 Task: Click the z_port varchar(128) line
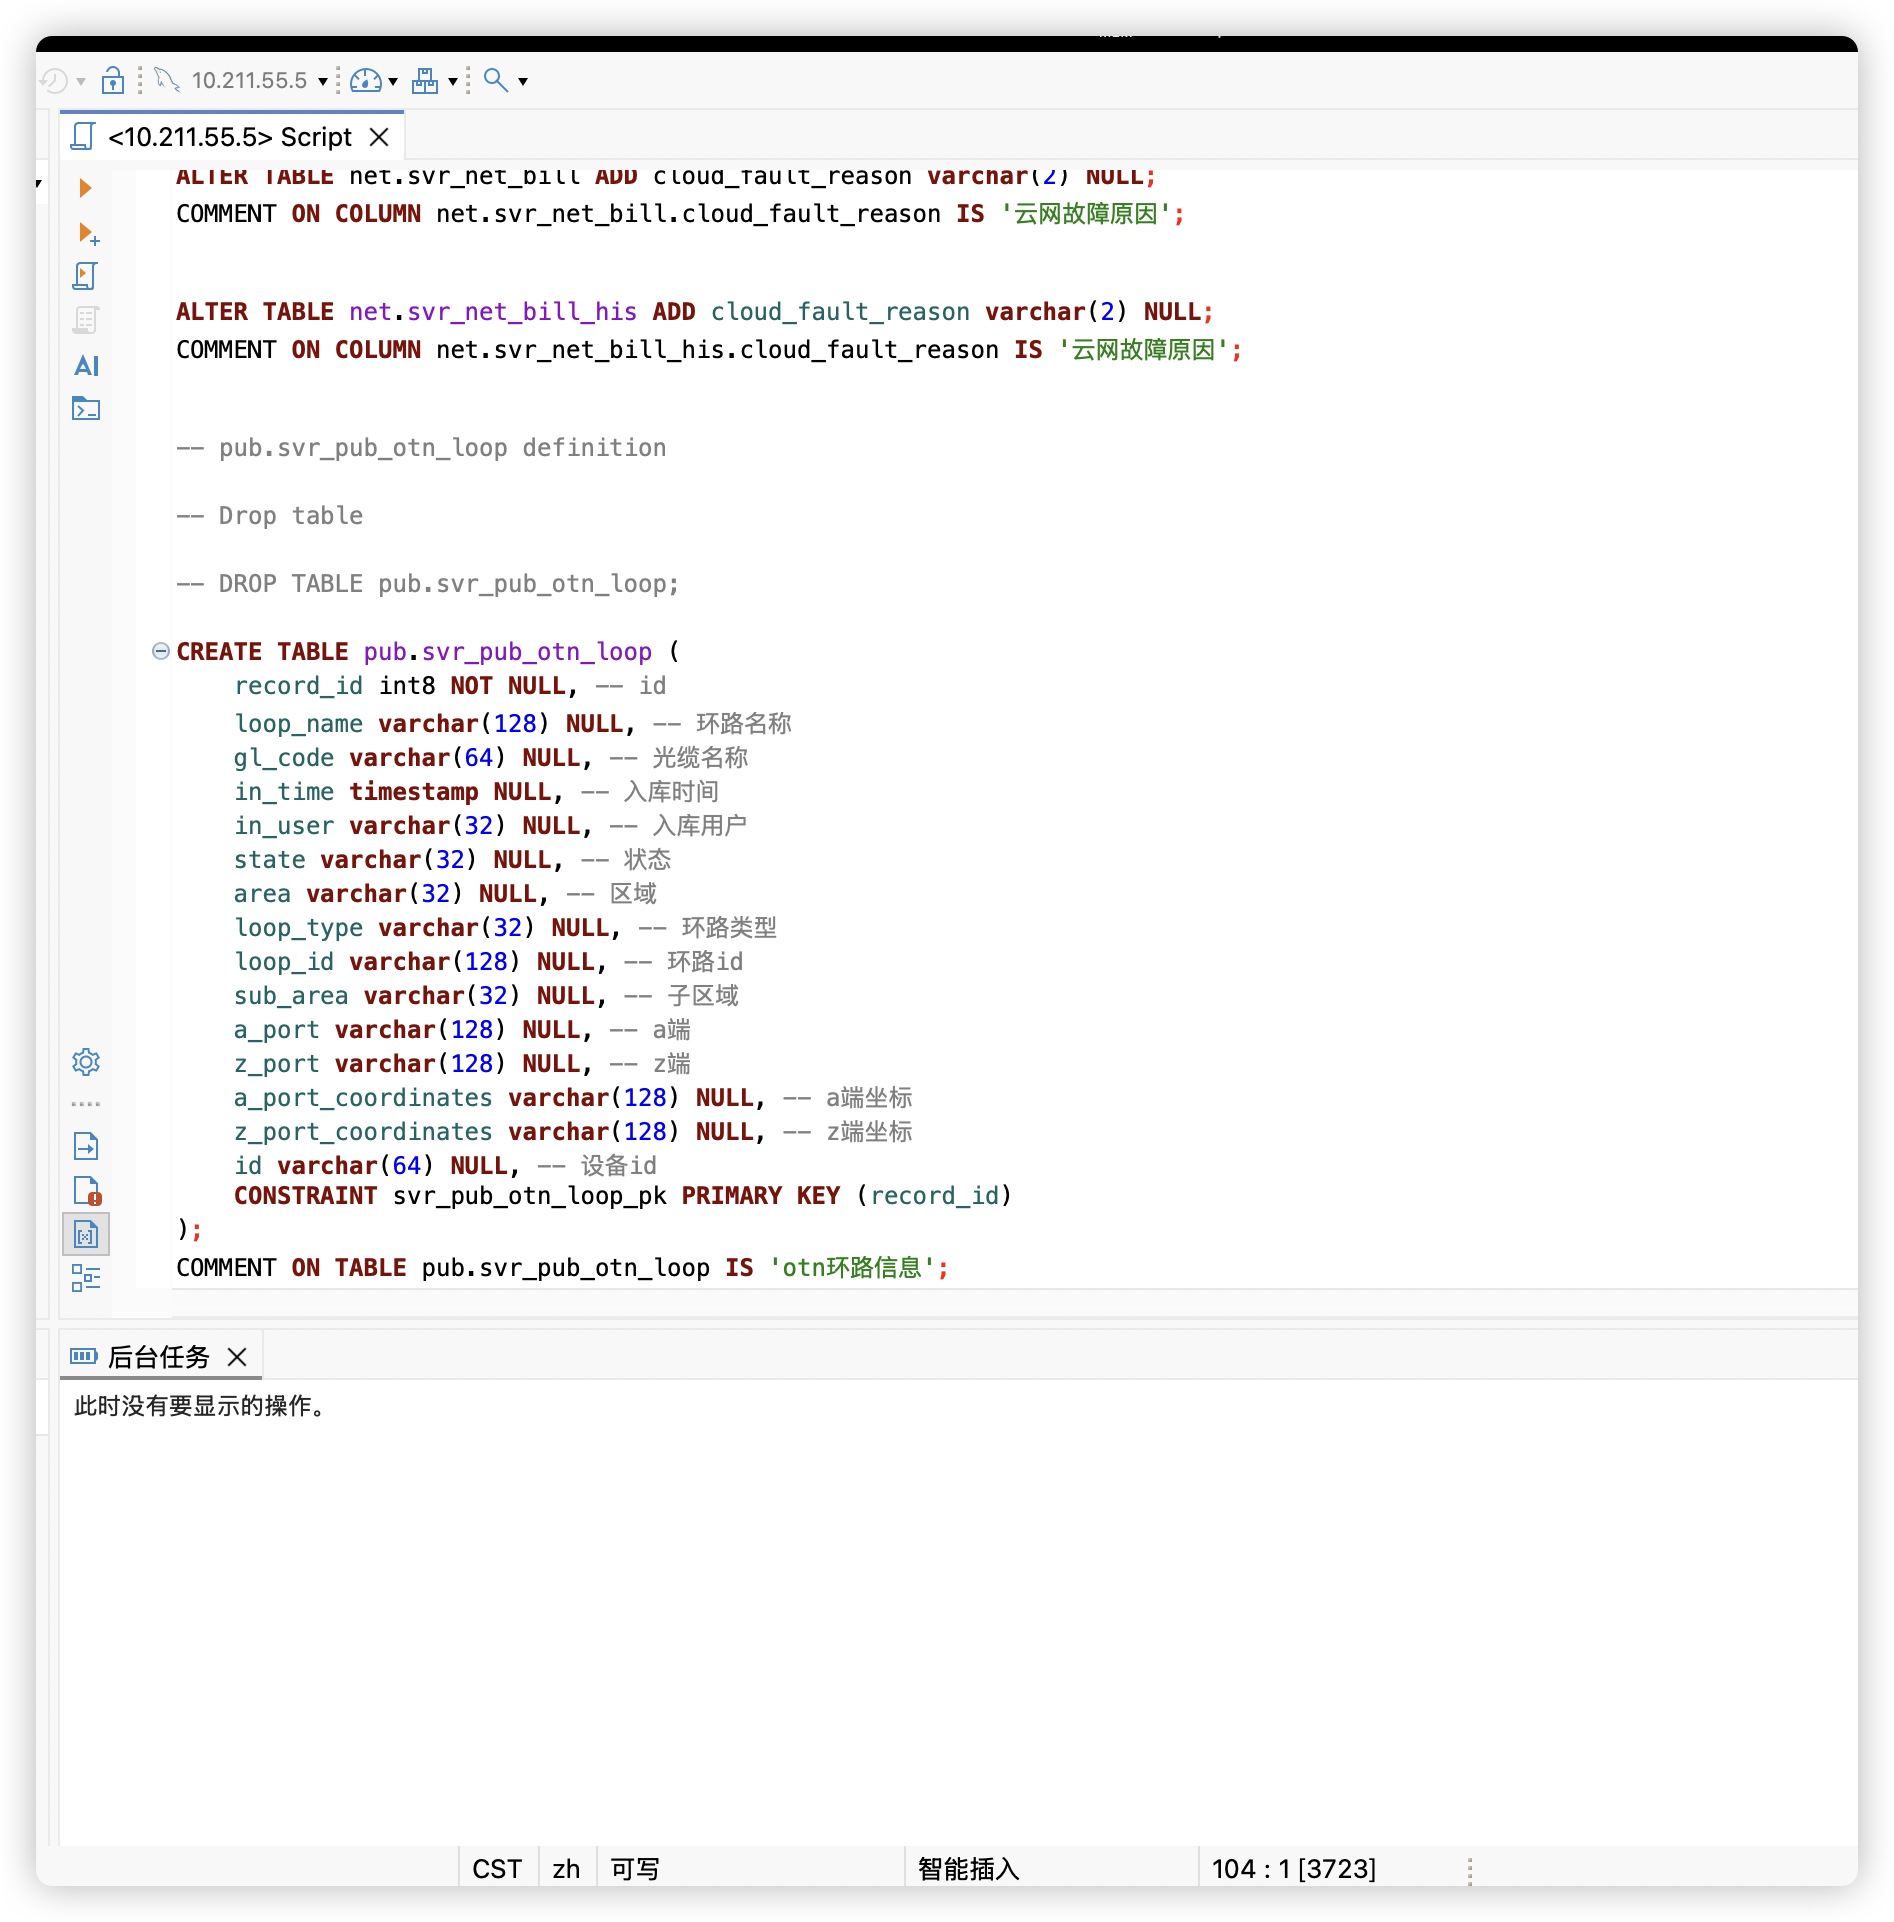[x=462, y=1063]
